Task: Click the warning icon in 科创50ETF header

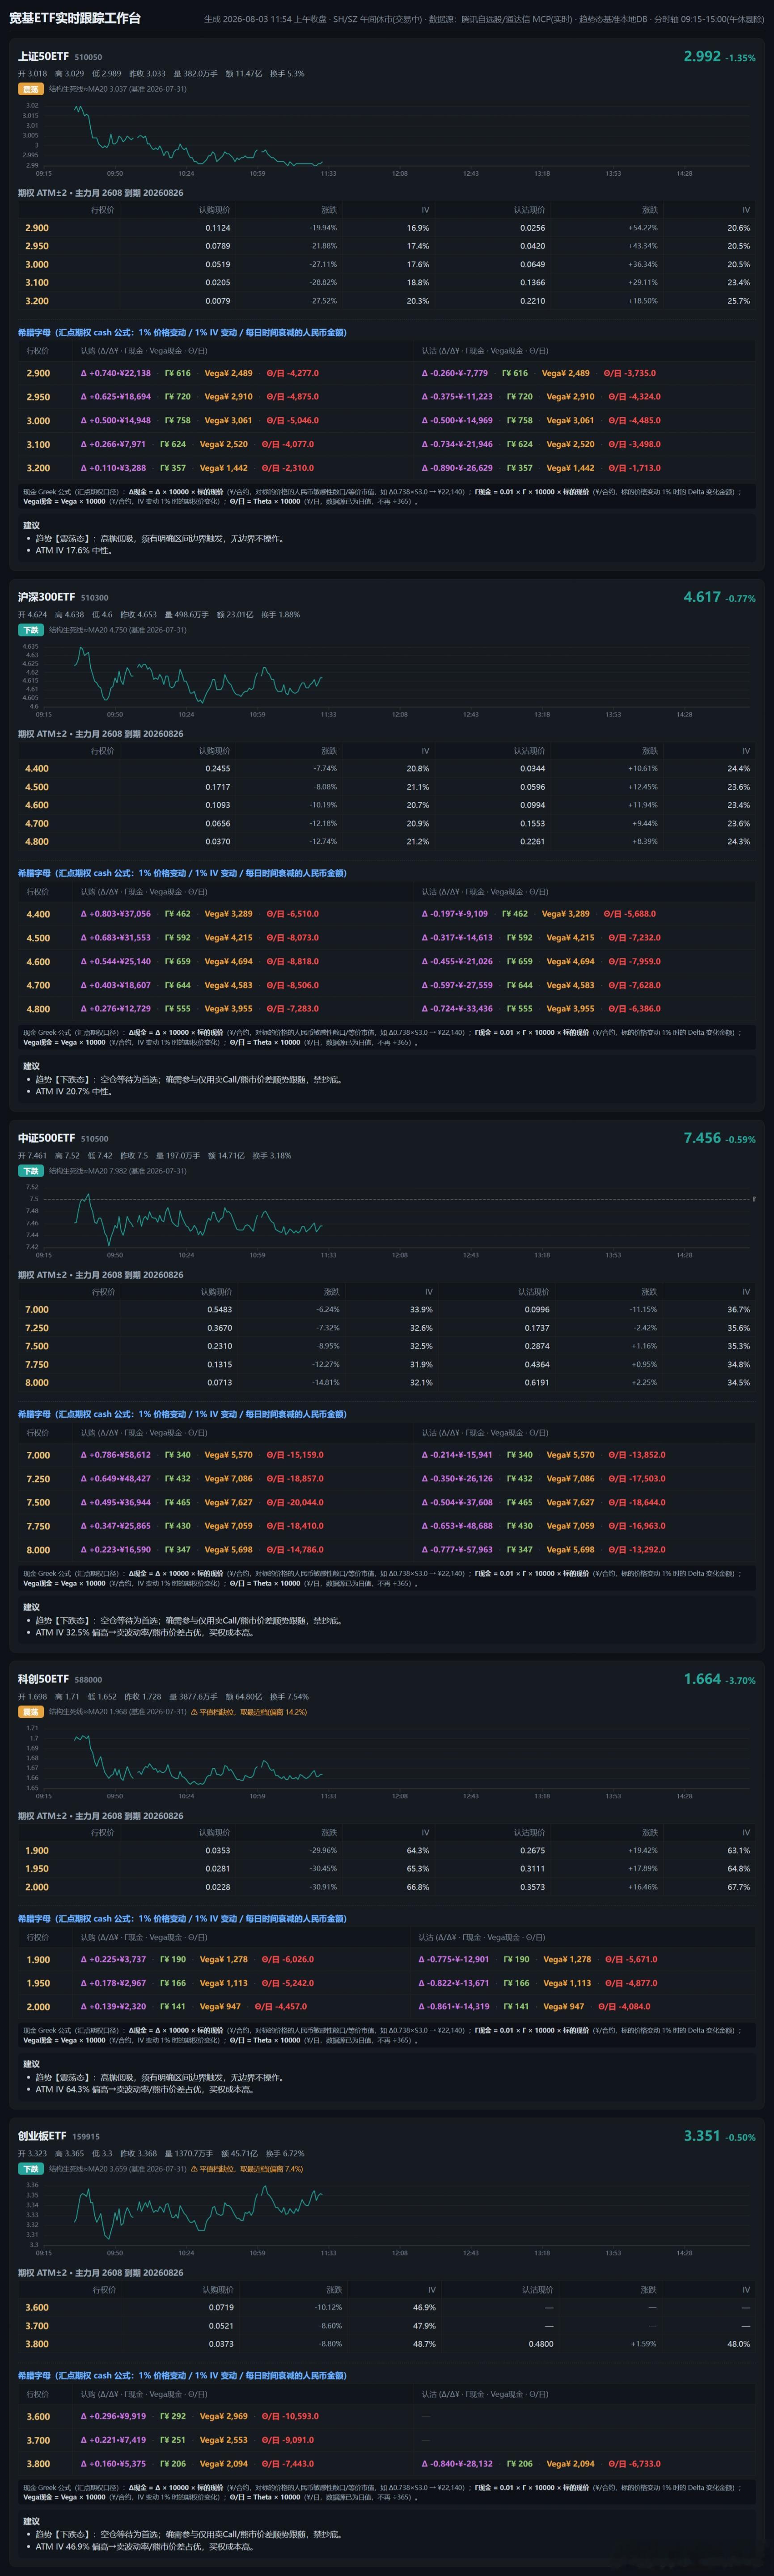Action: coord(194,1711)
